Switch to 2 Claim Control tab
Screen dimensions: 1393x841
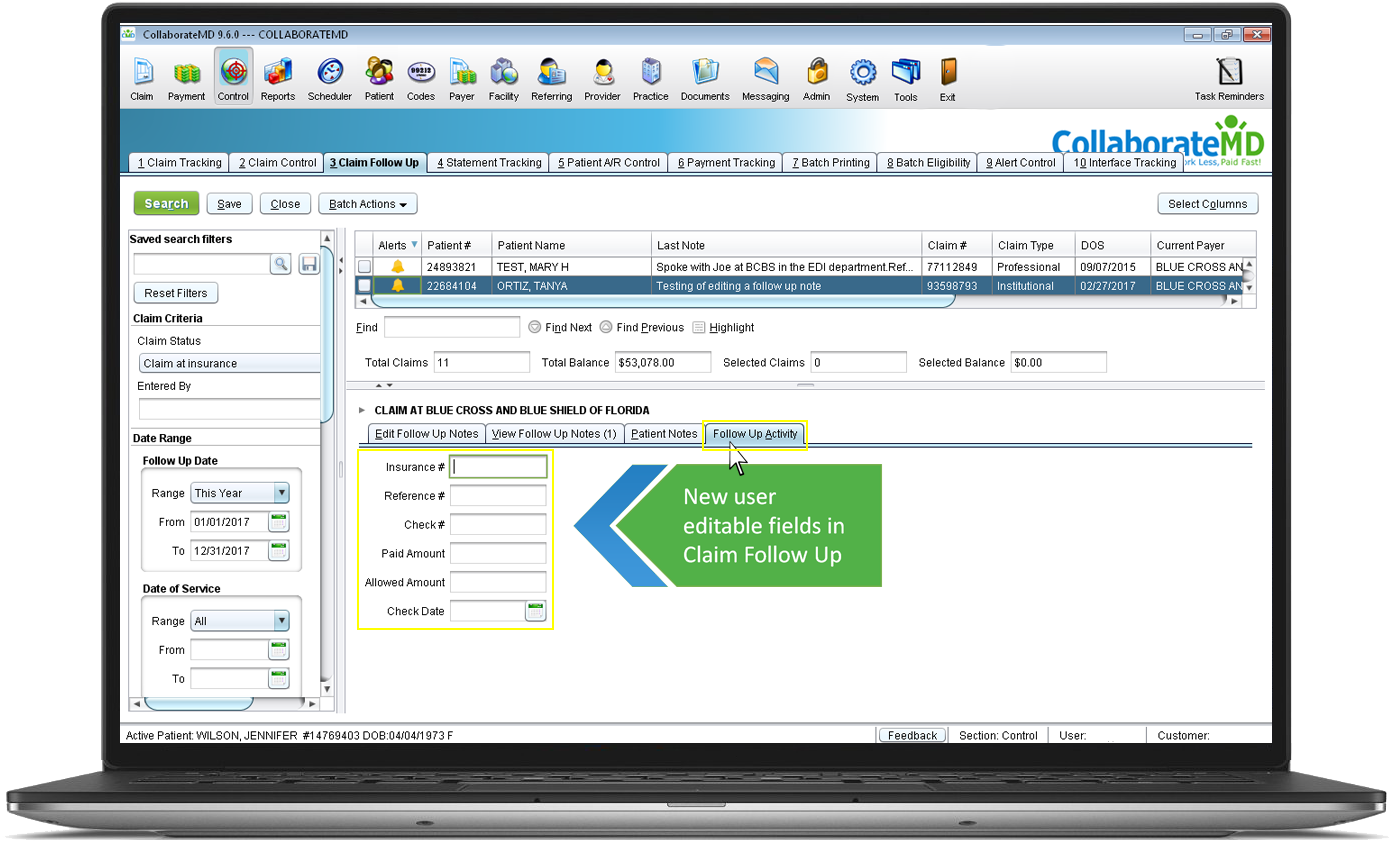(x=277, y=163)
